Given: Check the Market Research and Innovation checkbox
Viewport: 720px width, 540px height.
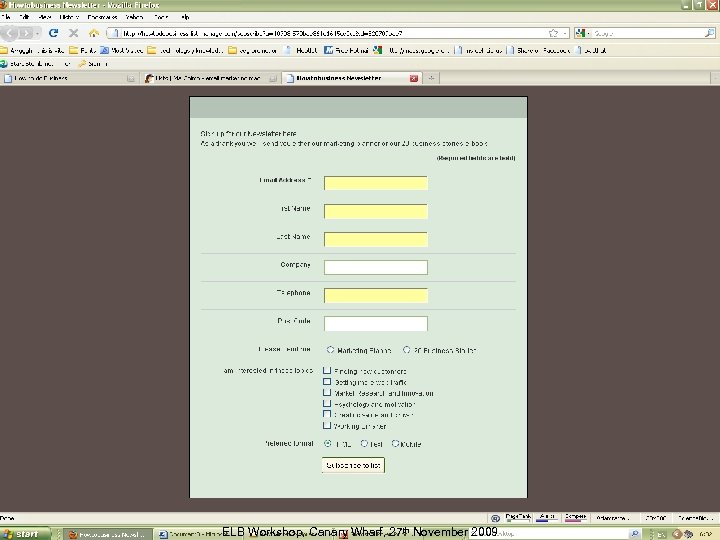Looking at the screenshot, I should (x=327, y=393).
